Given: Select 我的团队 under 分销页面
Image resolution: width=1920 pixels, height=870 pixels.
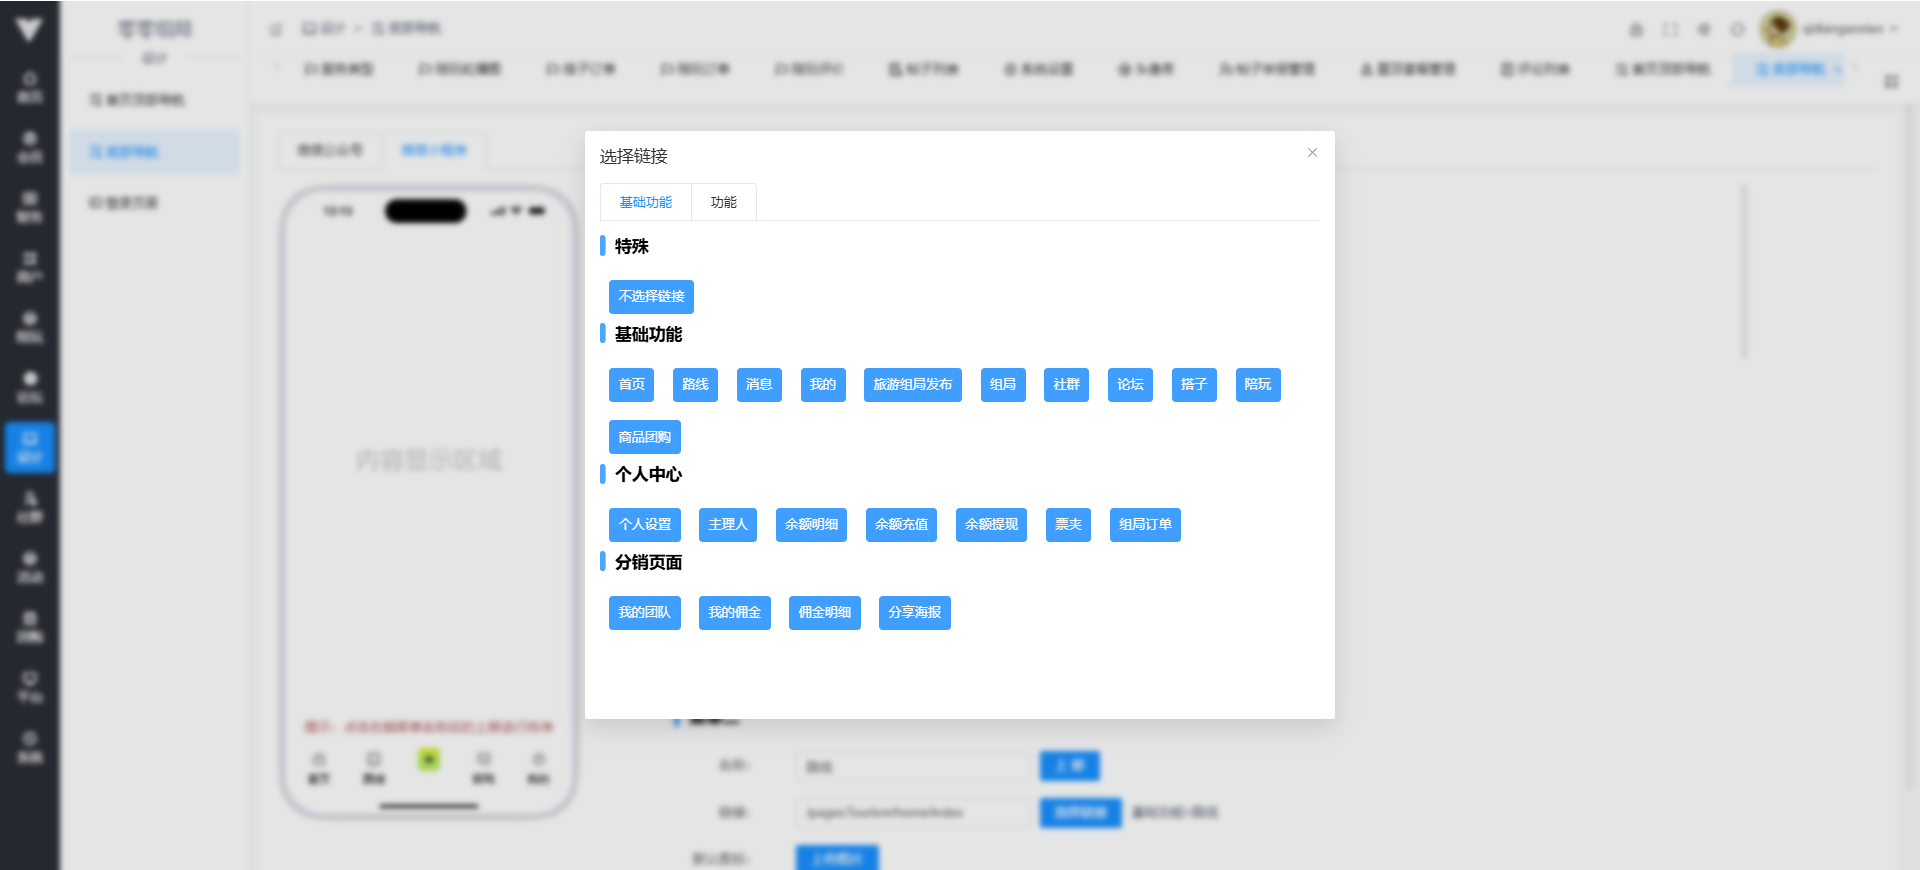Looking at the screenshot, I should click(x=644, y=613).
